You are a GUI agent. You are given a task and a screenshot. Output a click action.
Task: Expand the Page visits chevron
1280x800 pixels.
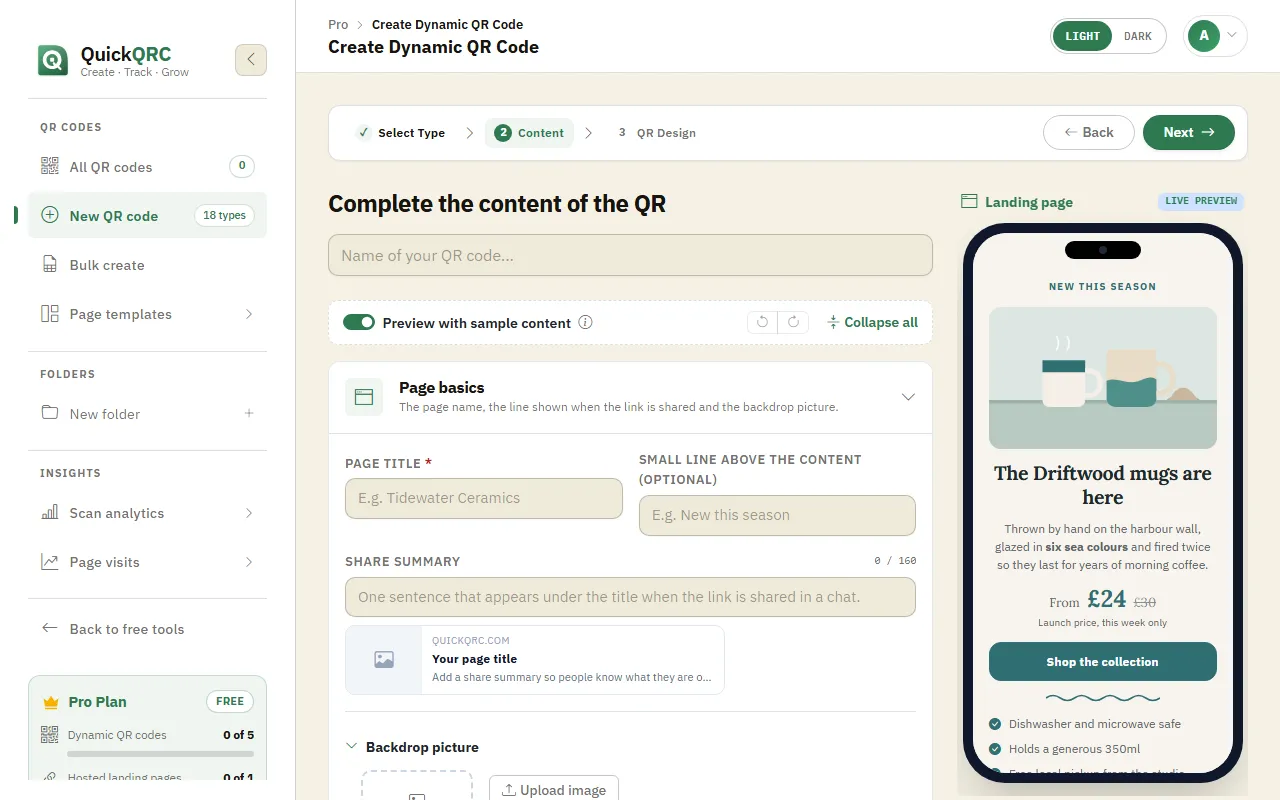pyautogui.click(x=249, y=562)
